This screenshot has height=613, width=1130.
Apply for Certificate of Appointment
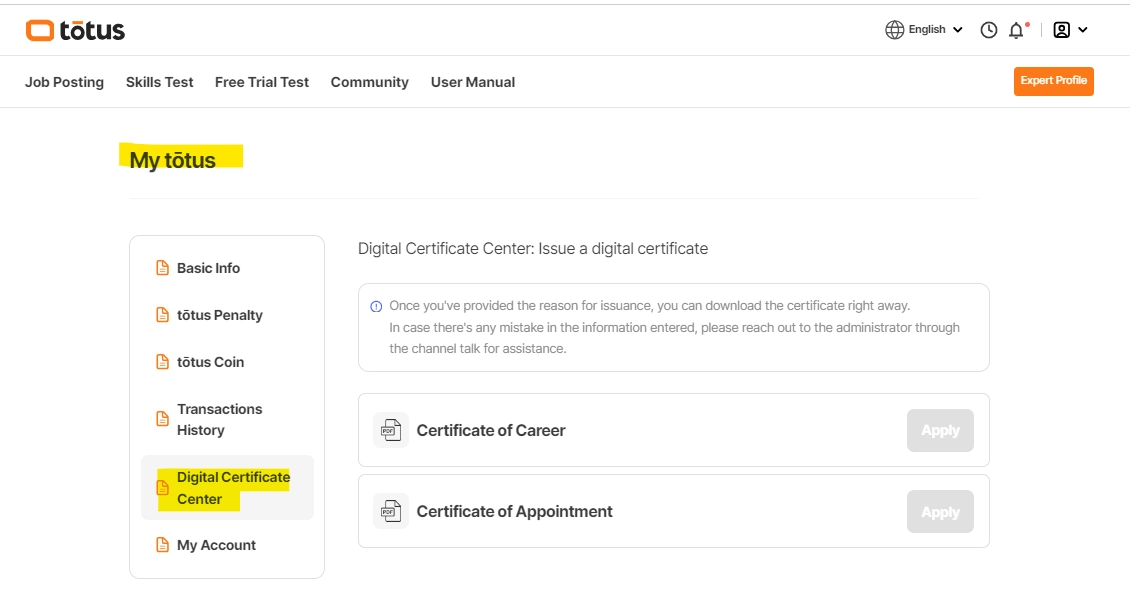click(x=940, y=511)
